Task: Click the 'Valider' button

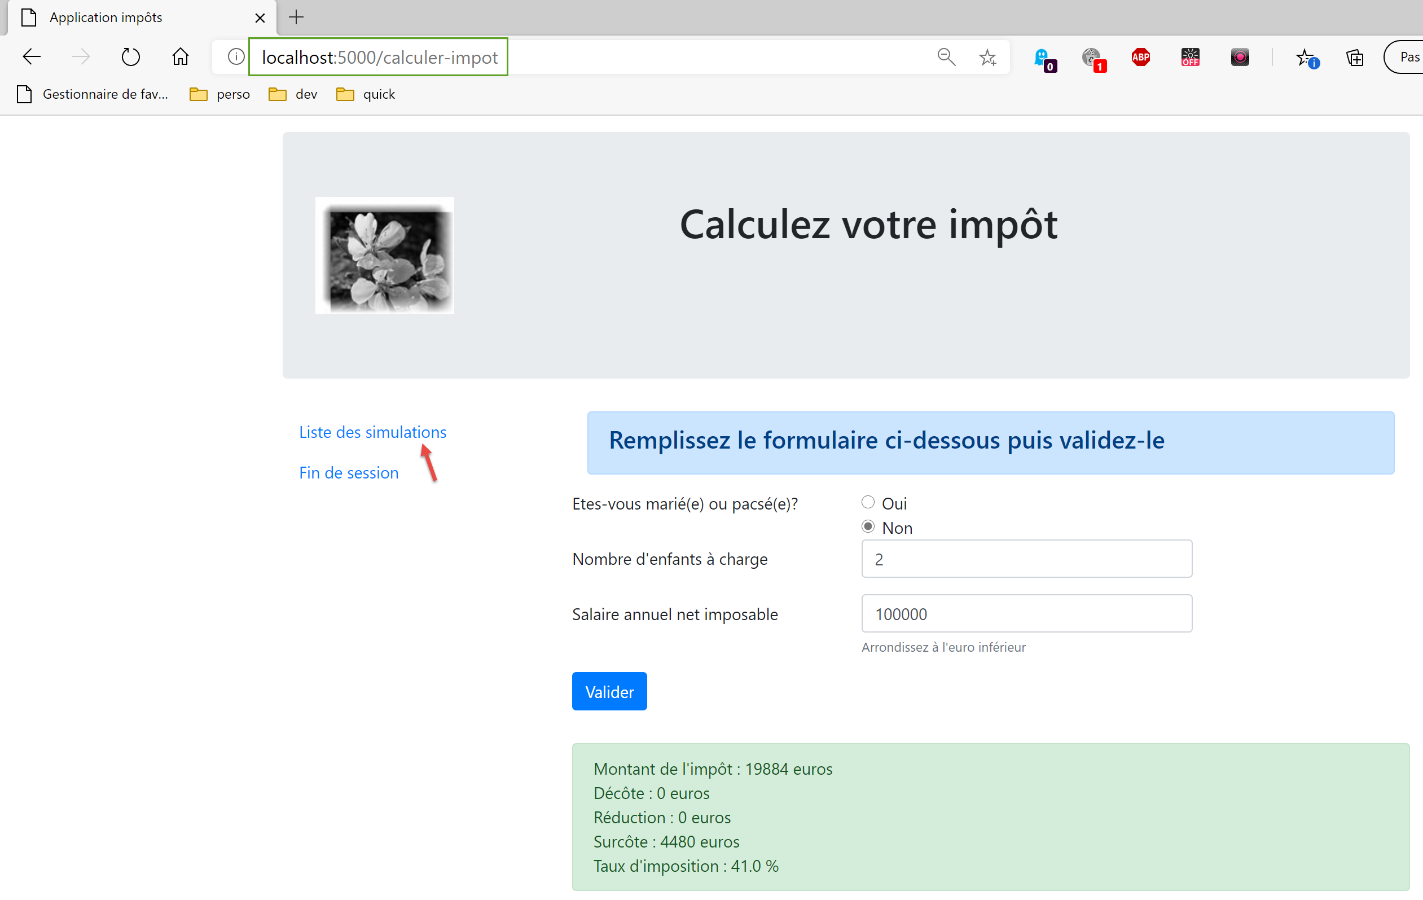Action: [609, 691]
